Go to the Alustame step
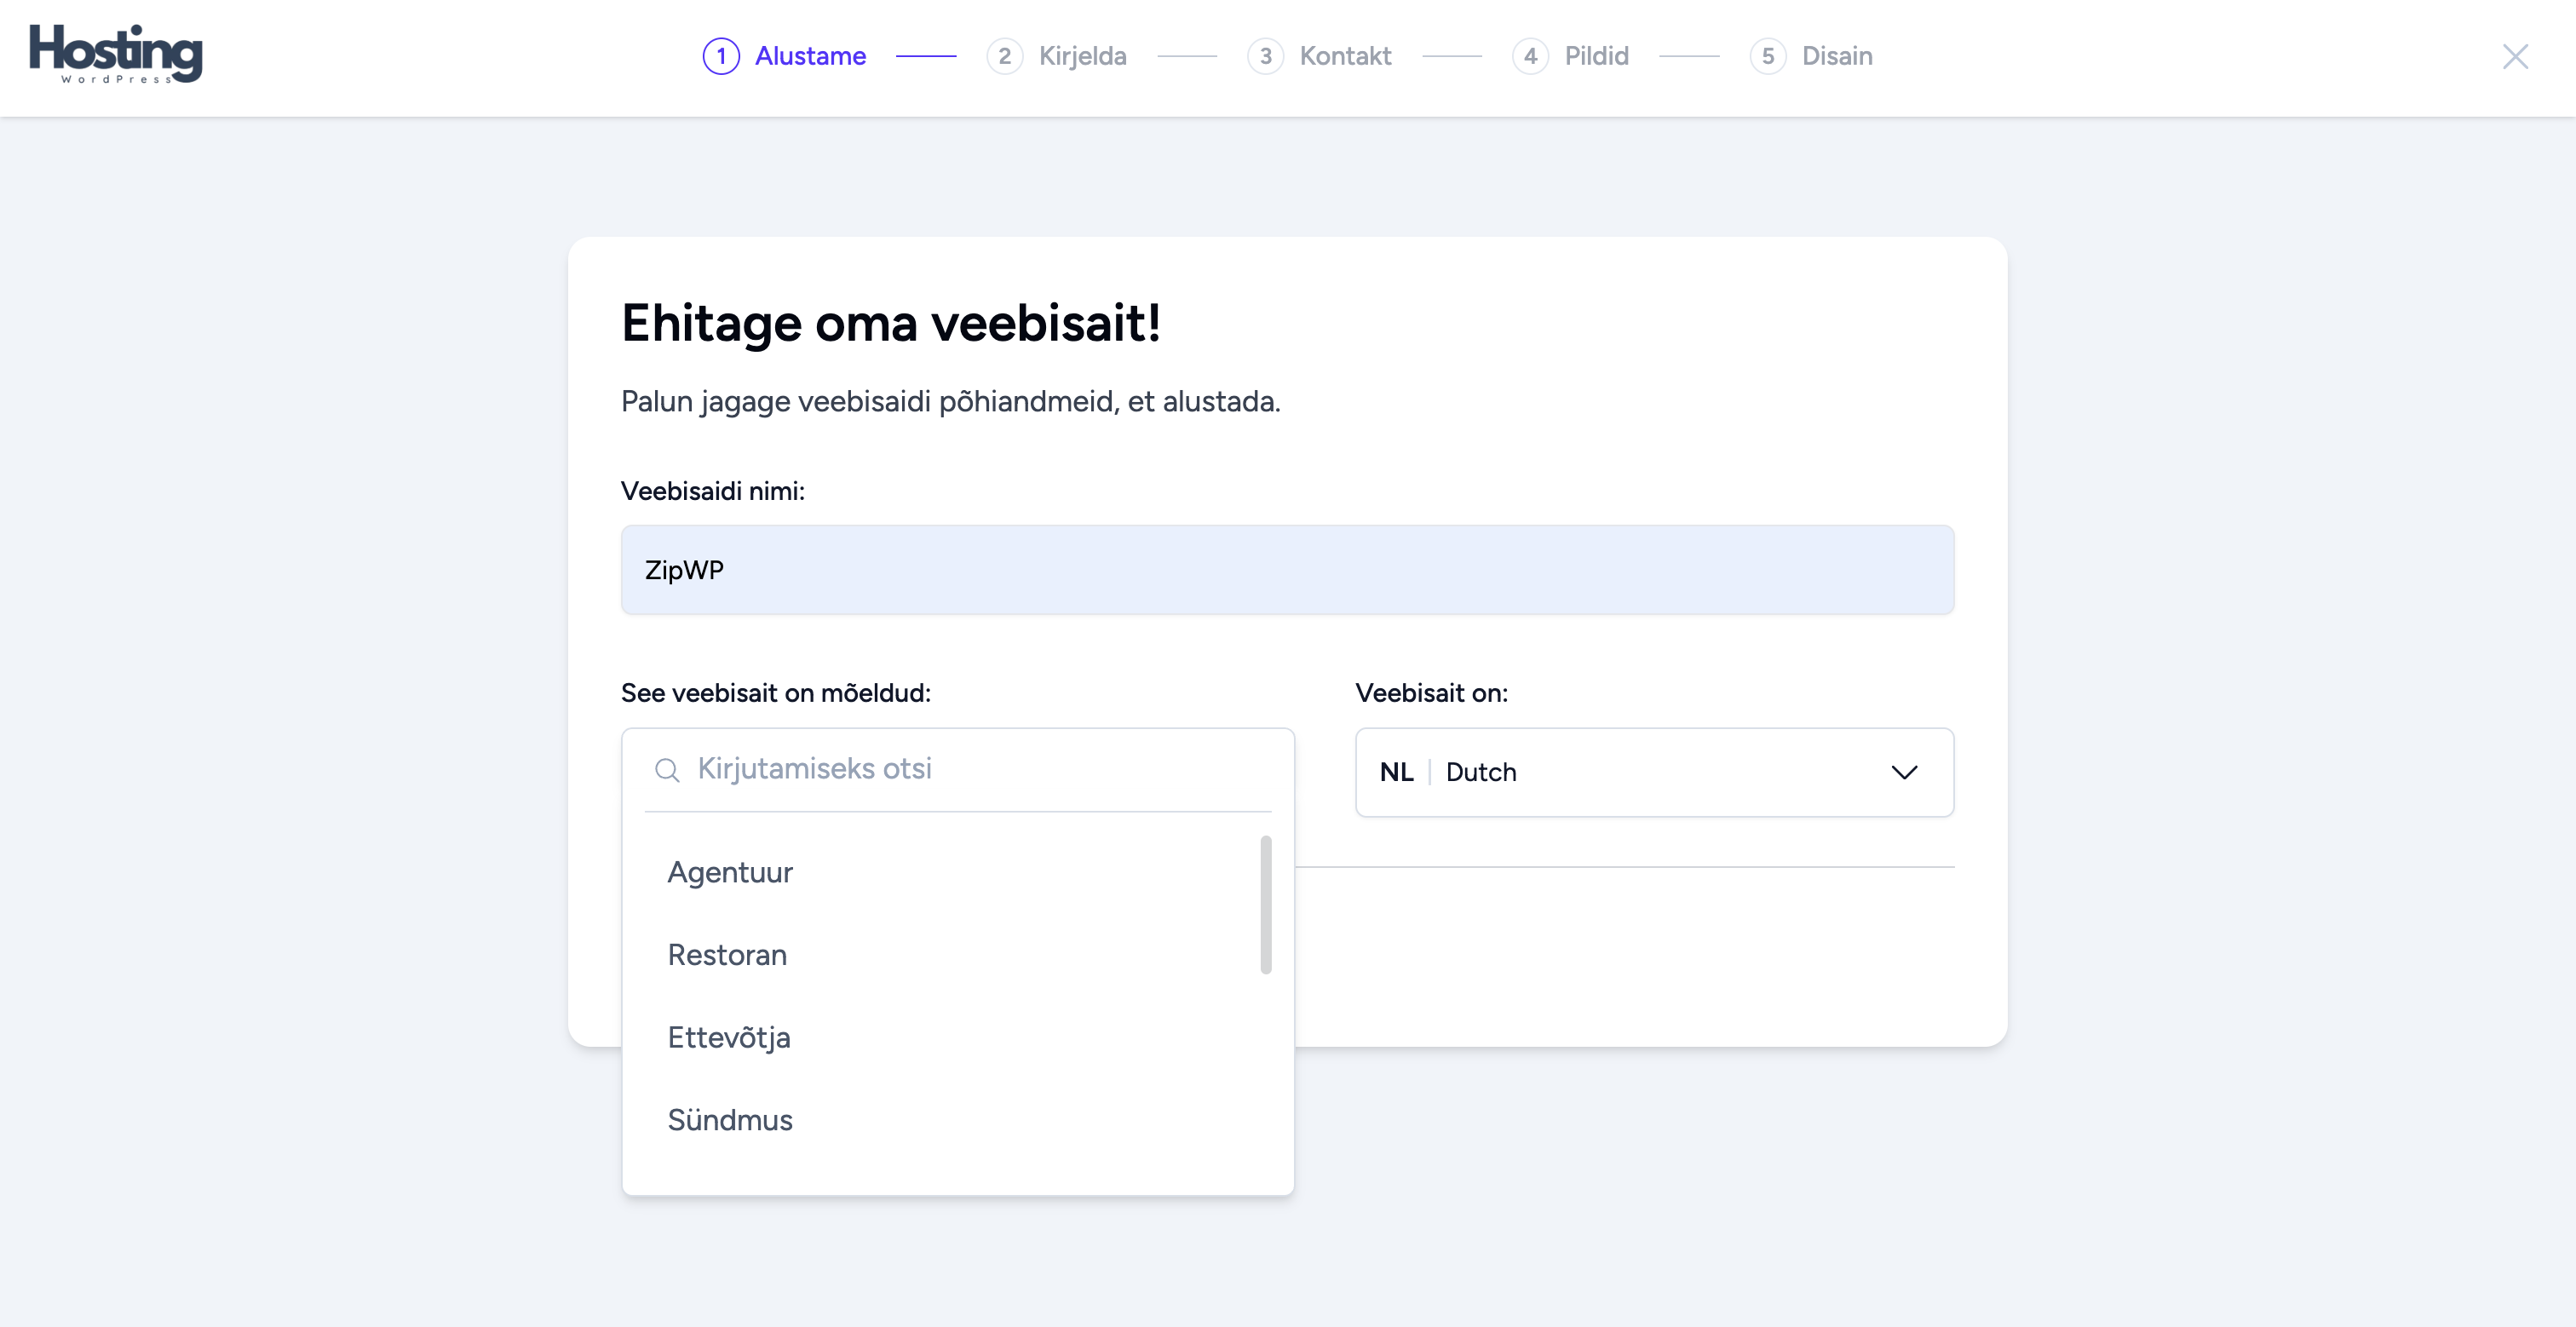Screen dimensions: 2576x1327 click(x=810, y=56)
